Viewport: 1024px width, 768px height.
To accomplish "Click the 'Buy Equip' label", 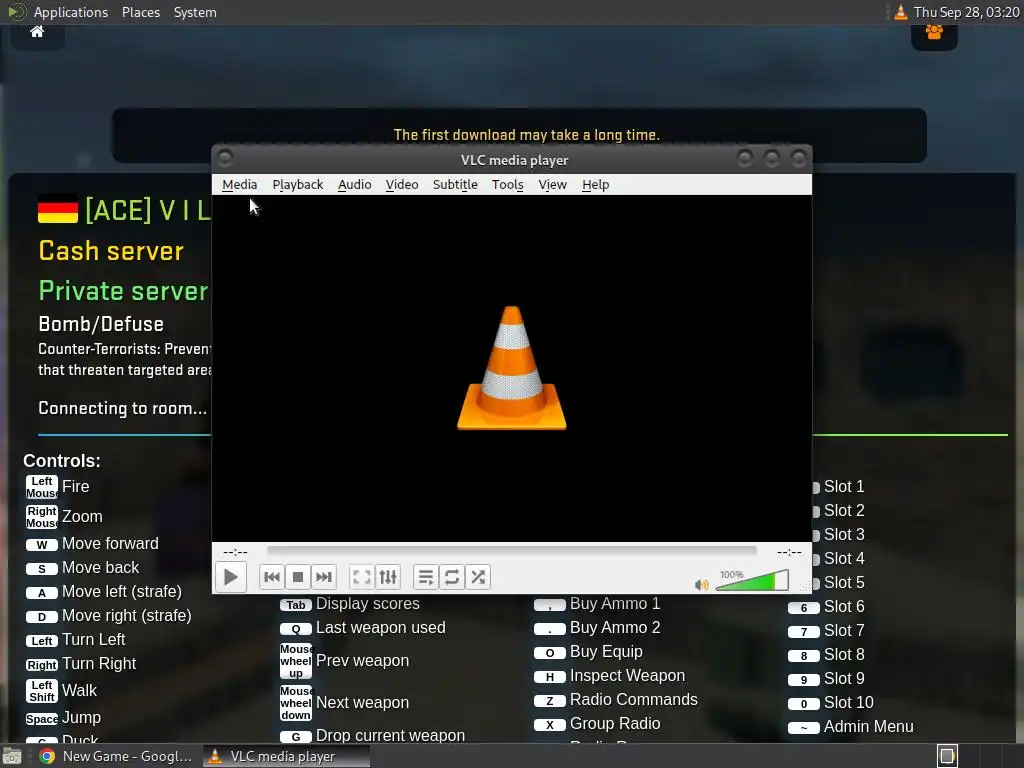I will click(606, 652).
